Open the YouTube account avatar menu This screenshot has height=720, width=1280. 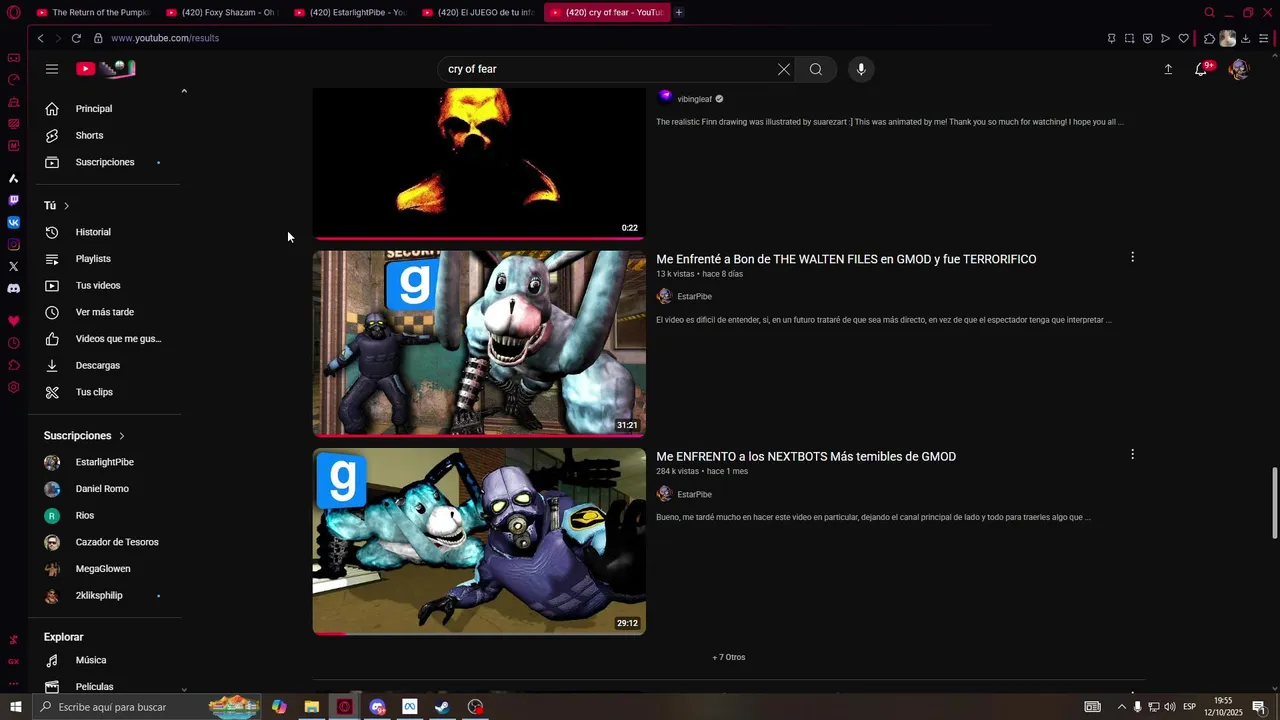1239,69
